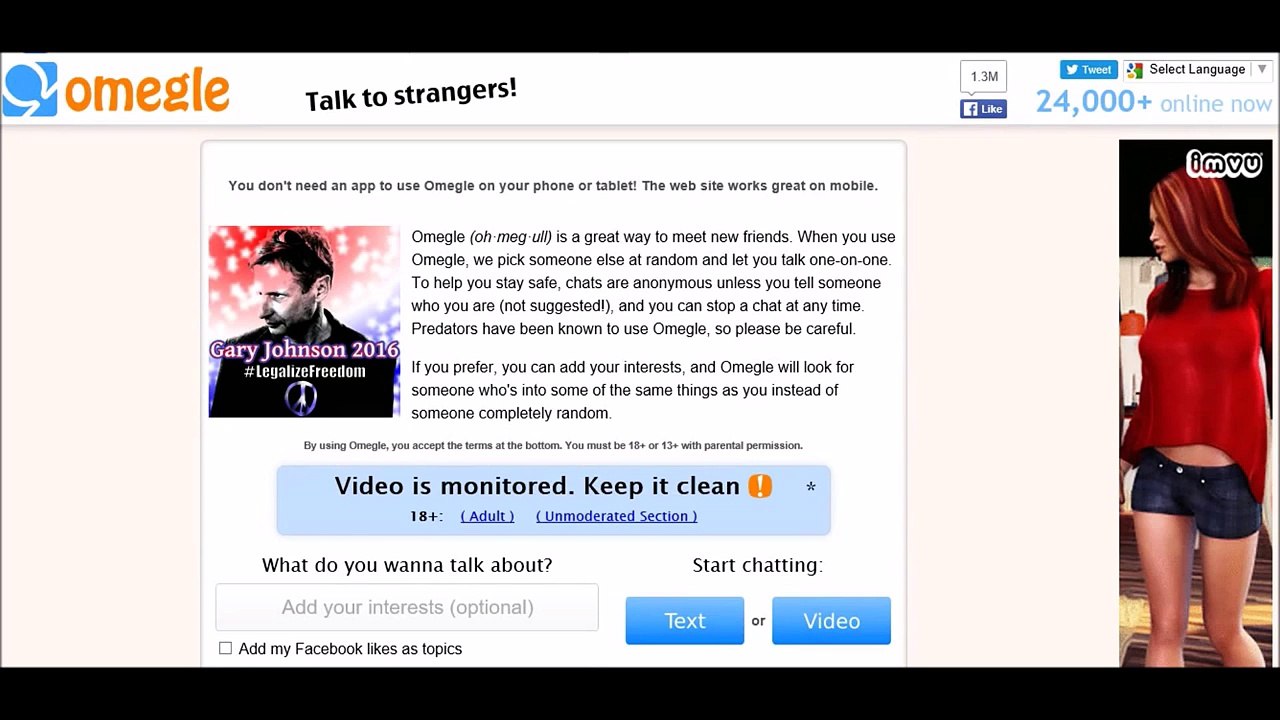Image resolution: width=1280 pixels, height=720 pixels.
Task: Click the Gary Johnson 2016 image
Action: click(304, 321)
